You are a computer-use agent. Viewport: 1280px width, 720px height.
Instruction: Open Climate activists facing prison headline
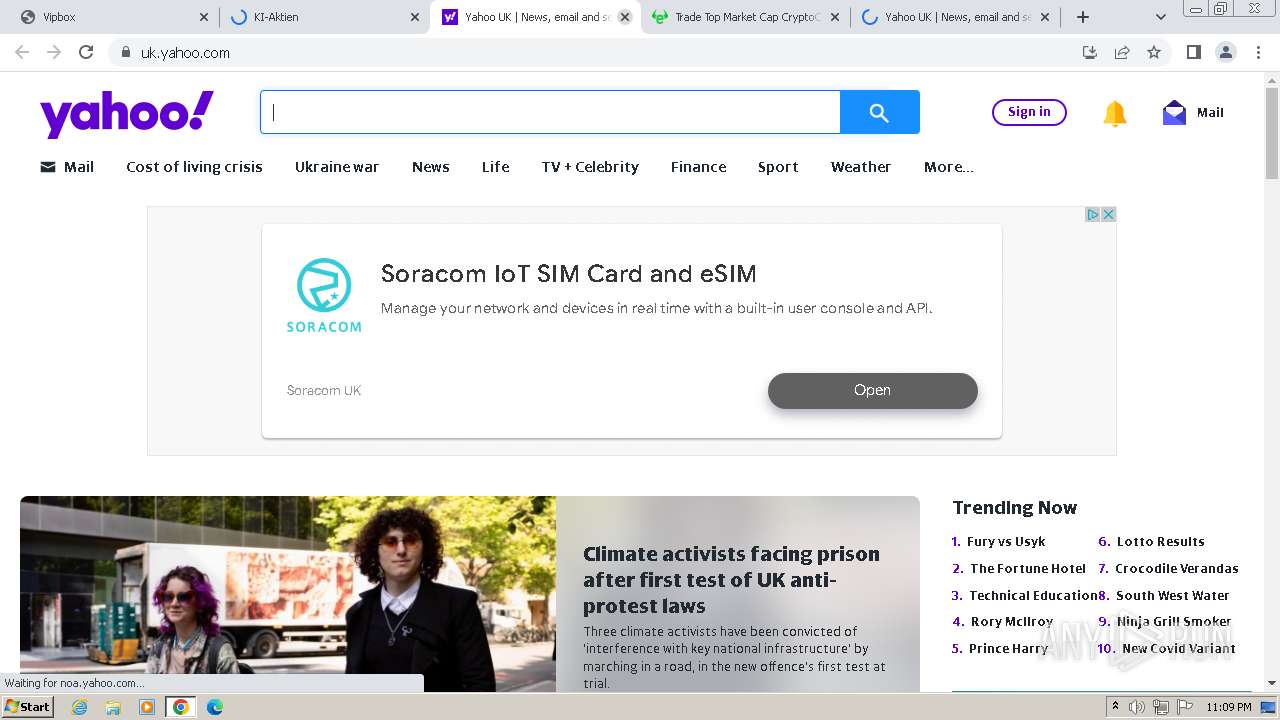(731, 580)
